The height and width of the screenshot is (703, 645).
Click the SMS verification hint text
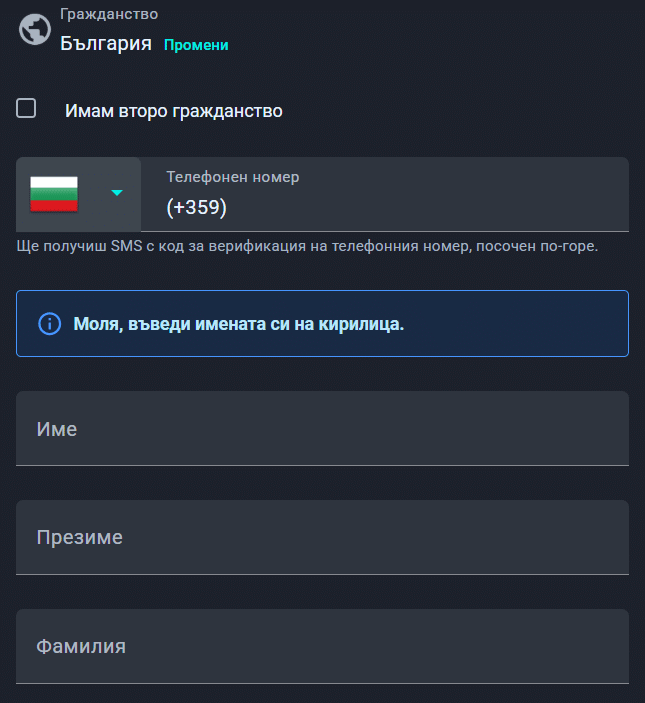point(308,246)
